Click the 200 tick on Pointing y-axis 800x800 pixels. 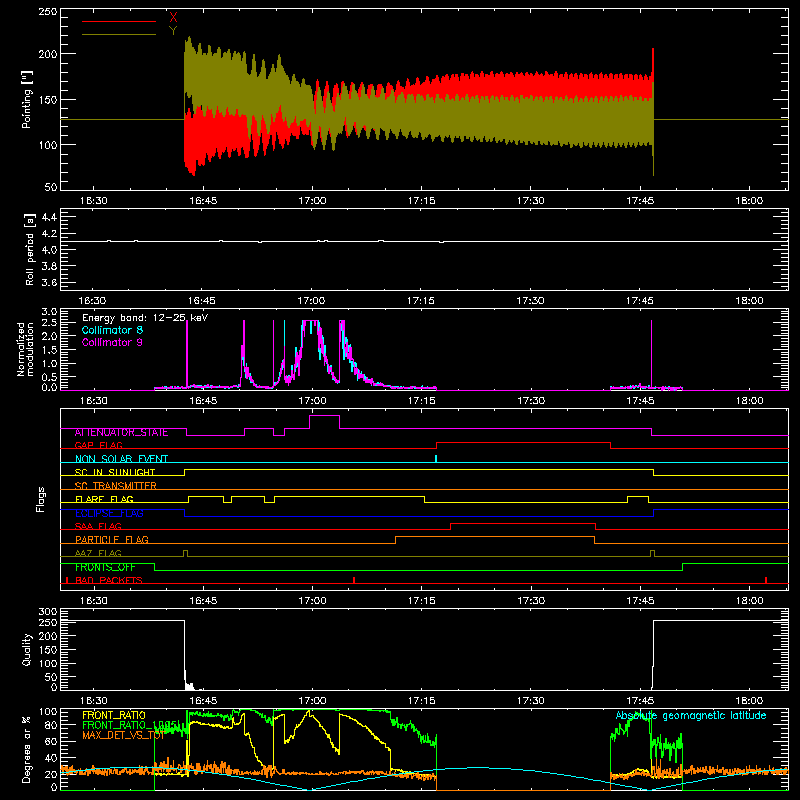[47, 54]
